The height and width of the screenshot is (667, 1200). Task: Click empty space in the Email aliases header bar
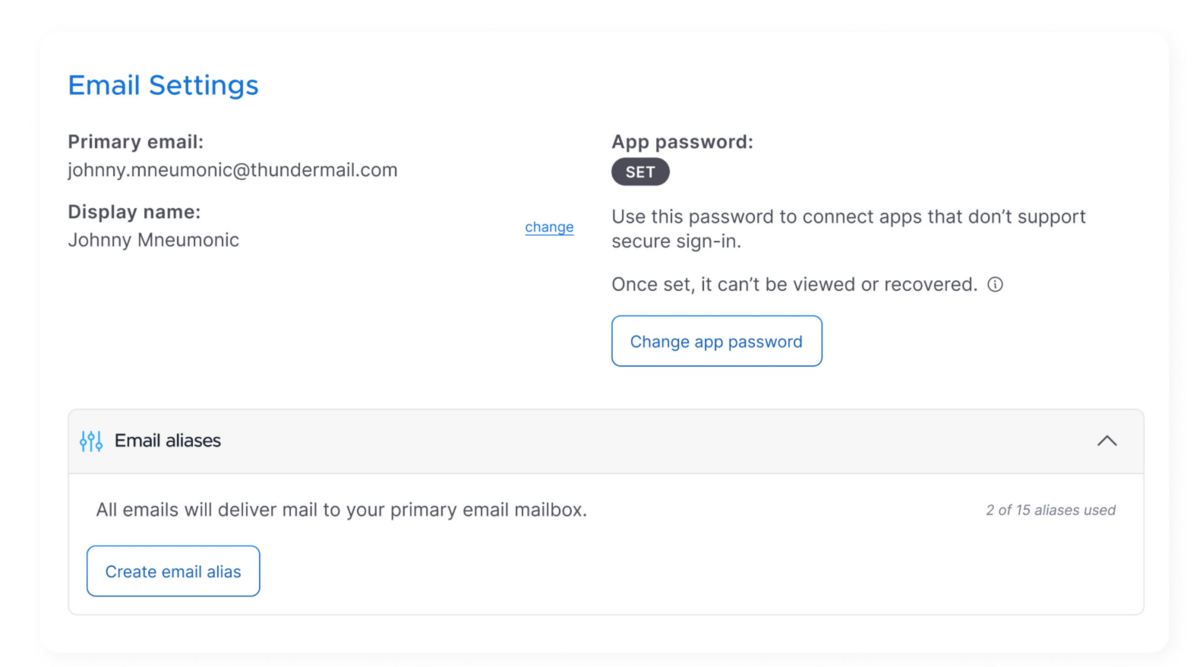click(x=650, y=441)
